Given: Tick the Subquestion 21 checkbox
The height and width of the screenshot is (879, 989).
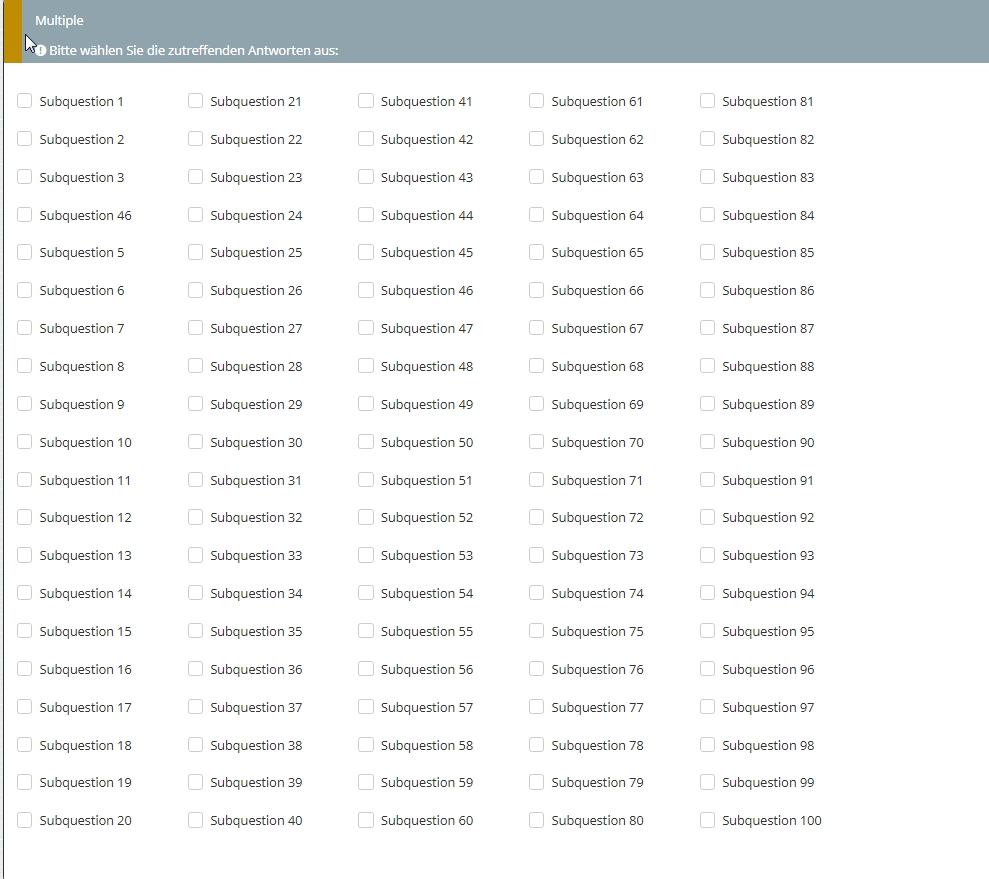Looking at the screenshot, I should point(196,101).
